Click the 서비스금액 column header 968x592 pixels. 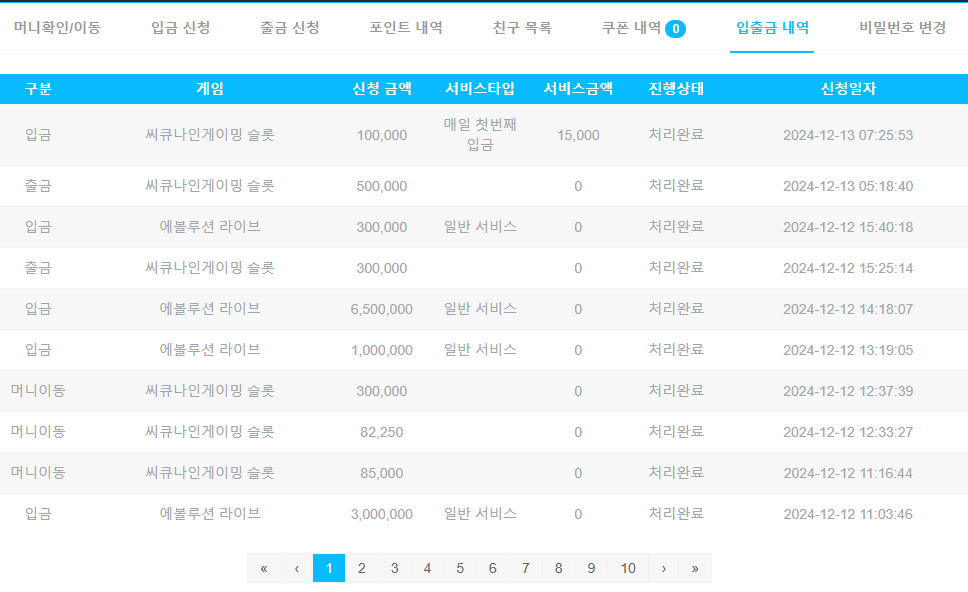pos(578,89)
